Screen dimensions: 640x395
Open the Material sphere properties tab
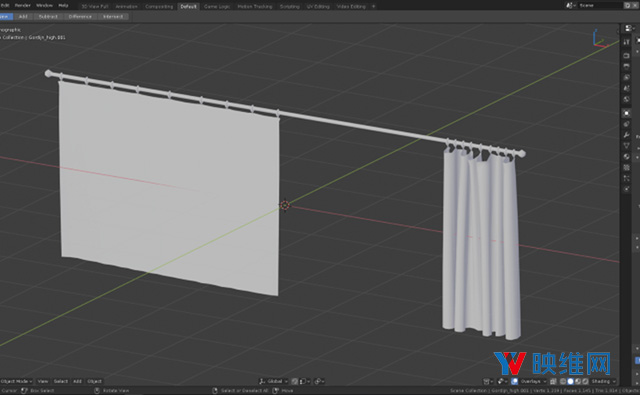(627, 157)
